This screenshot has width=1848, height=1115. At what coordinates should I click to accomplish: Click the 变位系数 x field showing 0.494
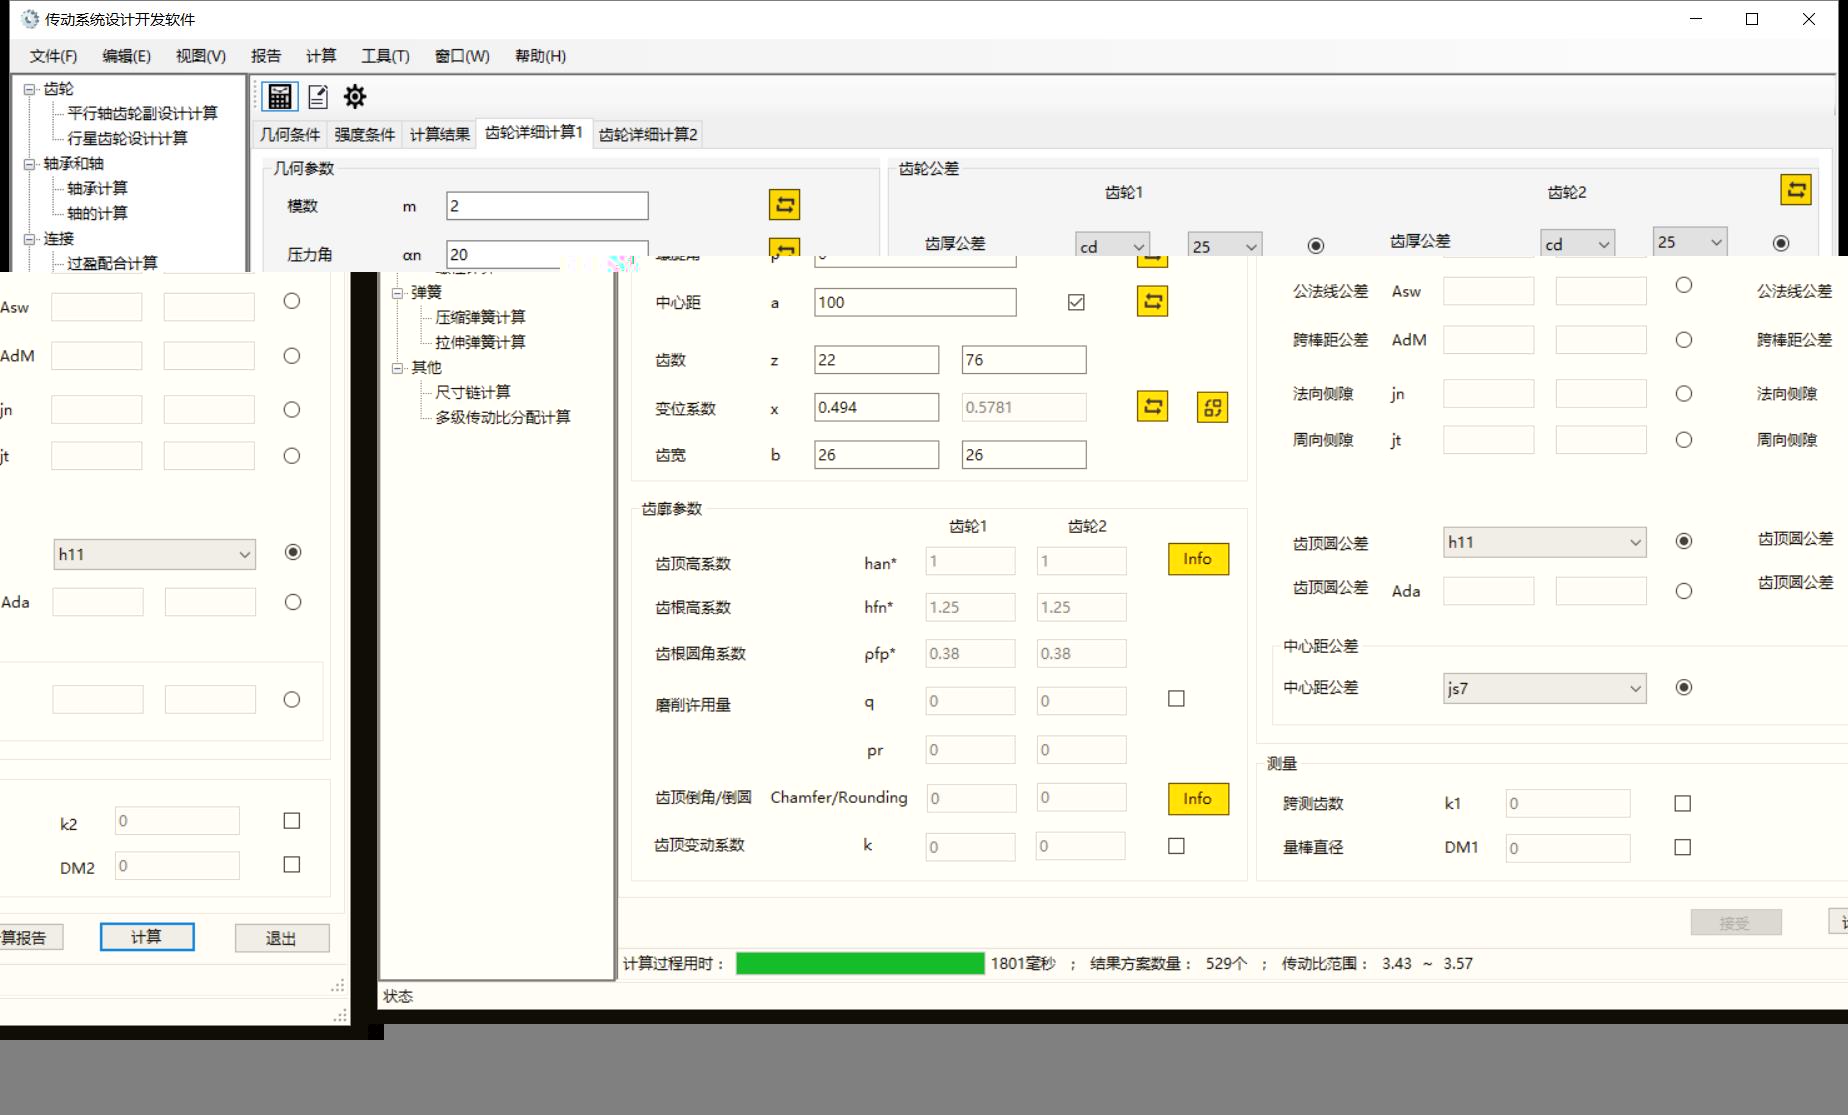(x=877, y=407)
